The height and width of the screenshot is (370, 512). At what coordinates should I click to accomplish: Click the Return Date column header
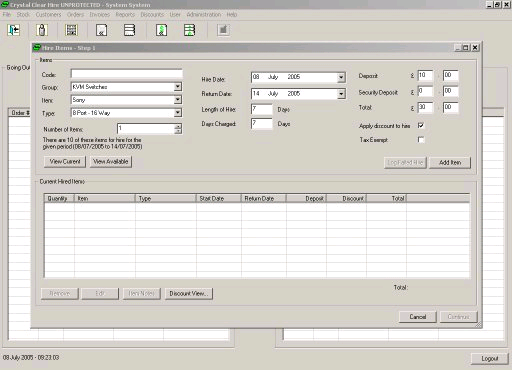pos(263,198)
